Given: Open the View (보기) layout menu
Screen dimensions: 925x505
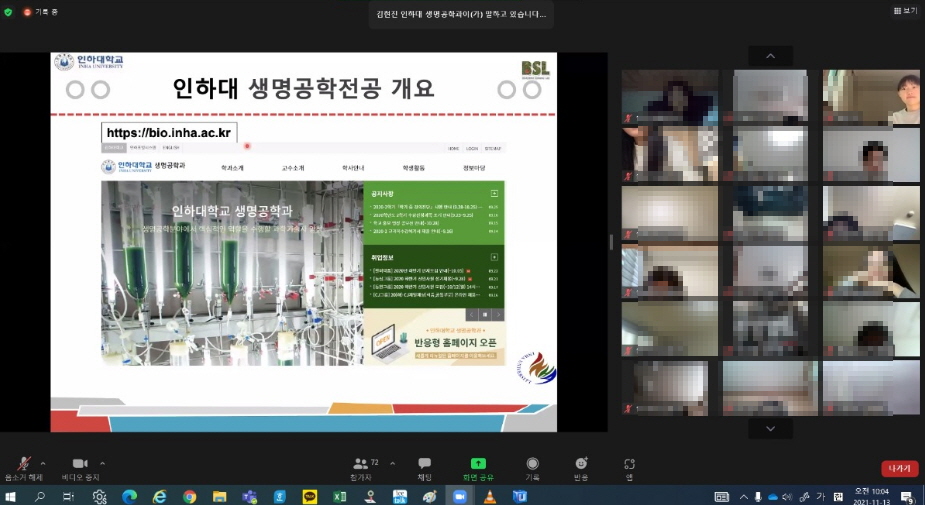Looking at the screenshot, I should tap(905, 11).
